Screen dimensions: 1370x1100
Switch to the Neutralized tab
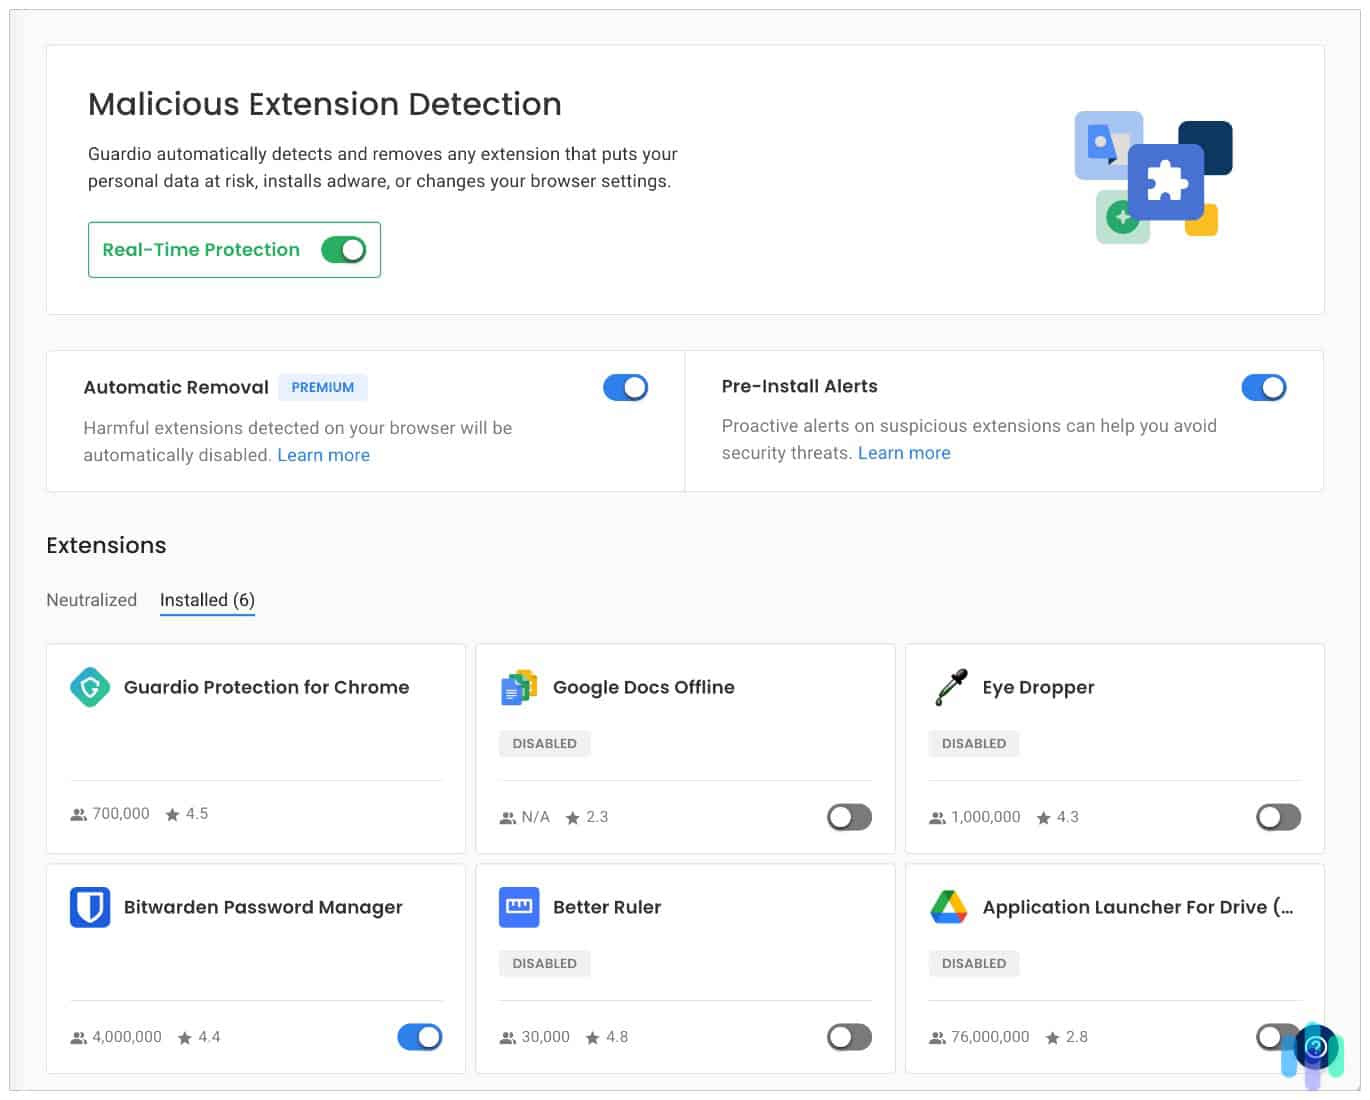click(91, 600)
